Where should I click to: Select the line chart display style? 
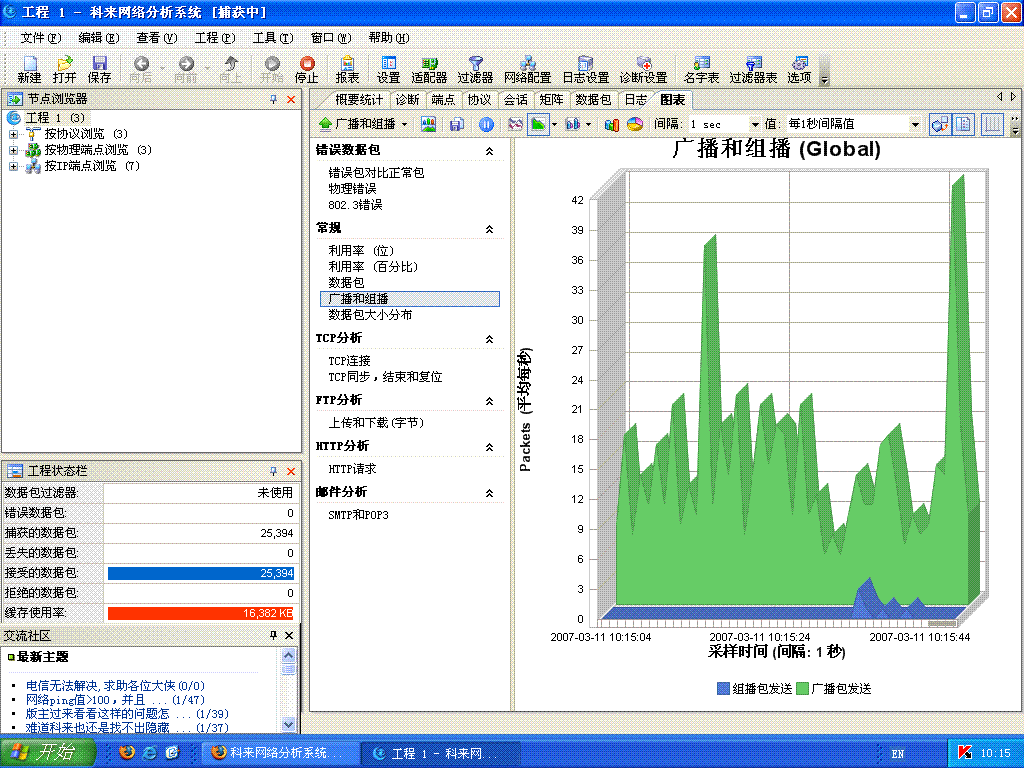518,123
